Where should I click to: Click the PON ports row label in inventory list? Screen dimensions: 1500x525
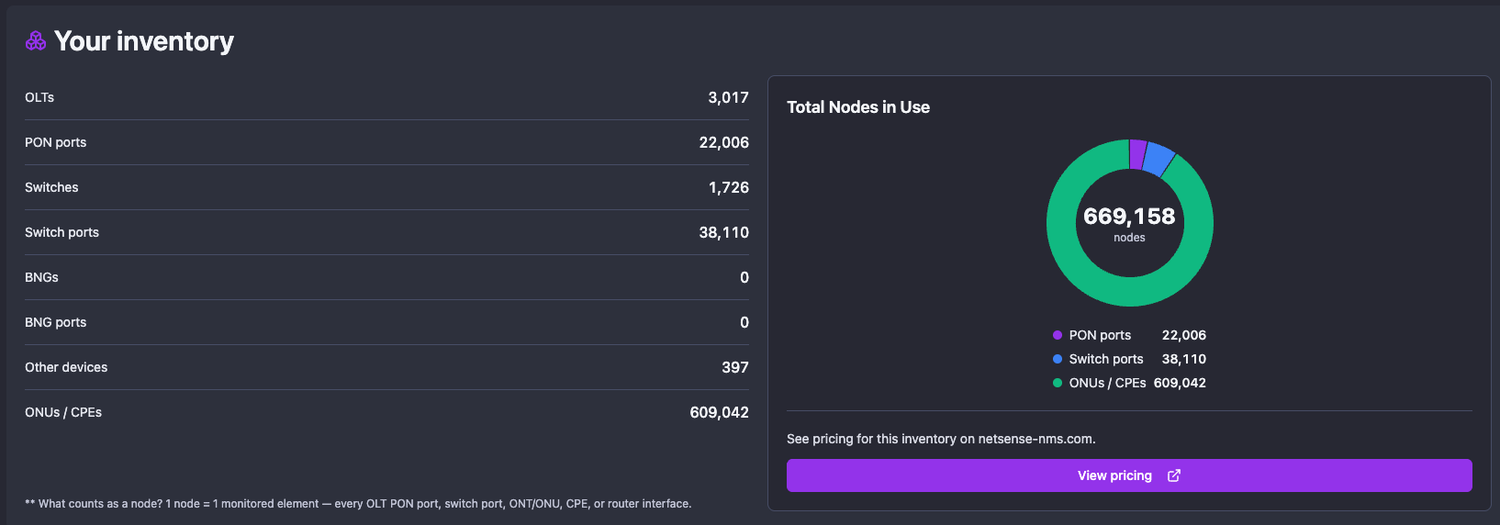[56, 143]
